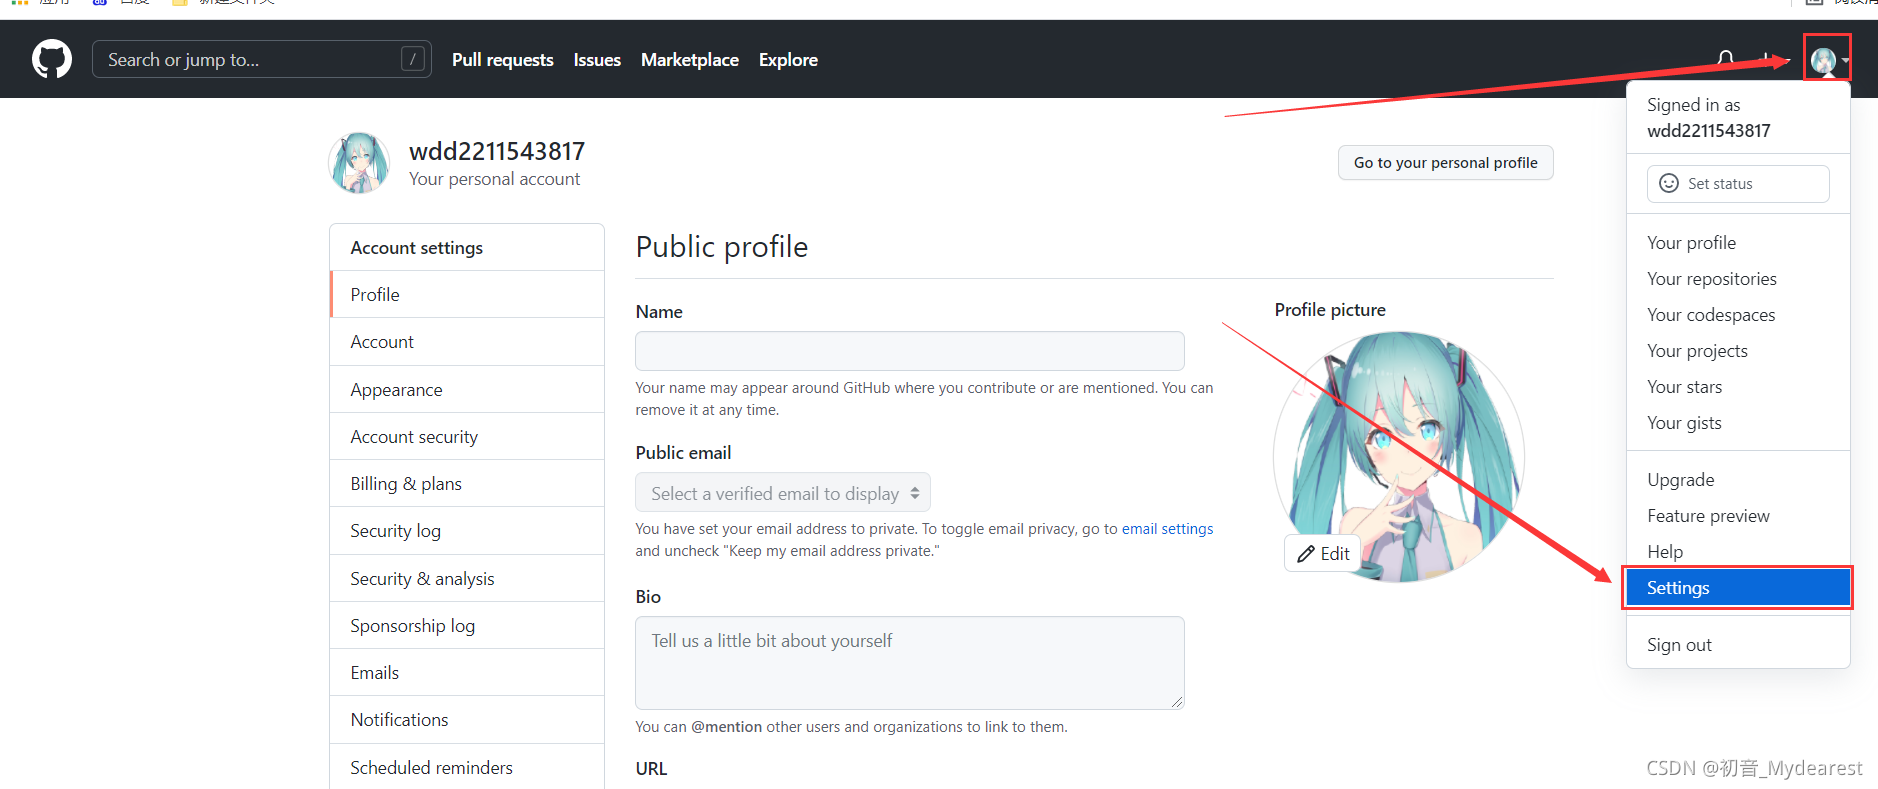This screenshot has height=789, width=1878.
Task: Focus the Search or jump to field
Action: click(262, 59)
